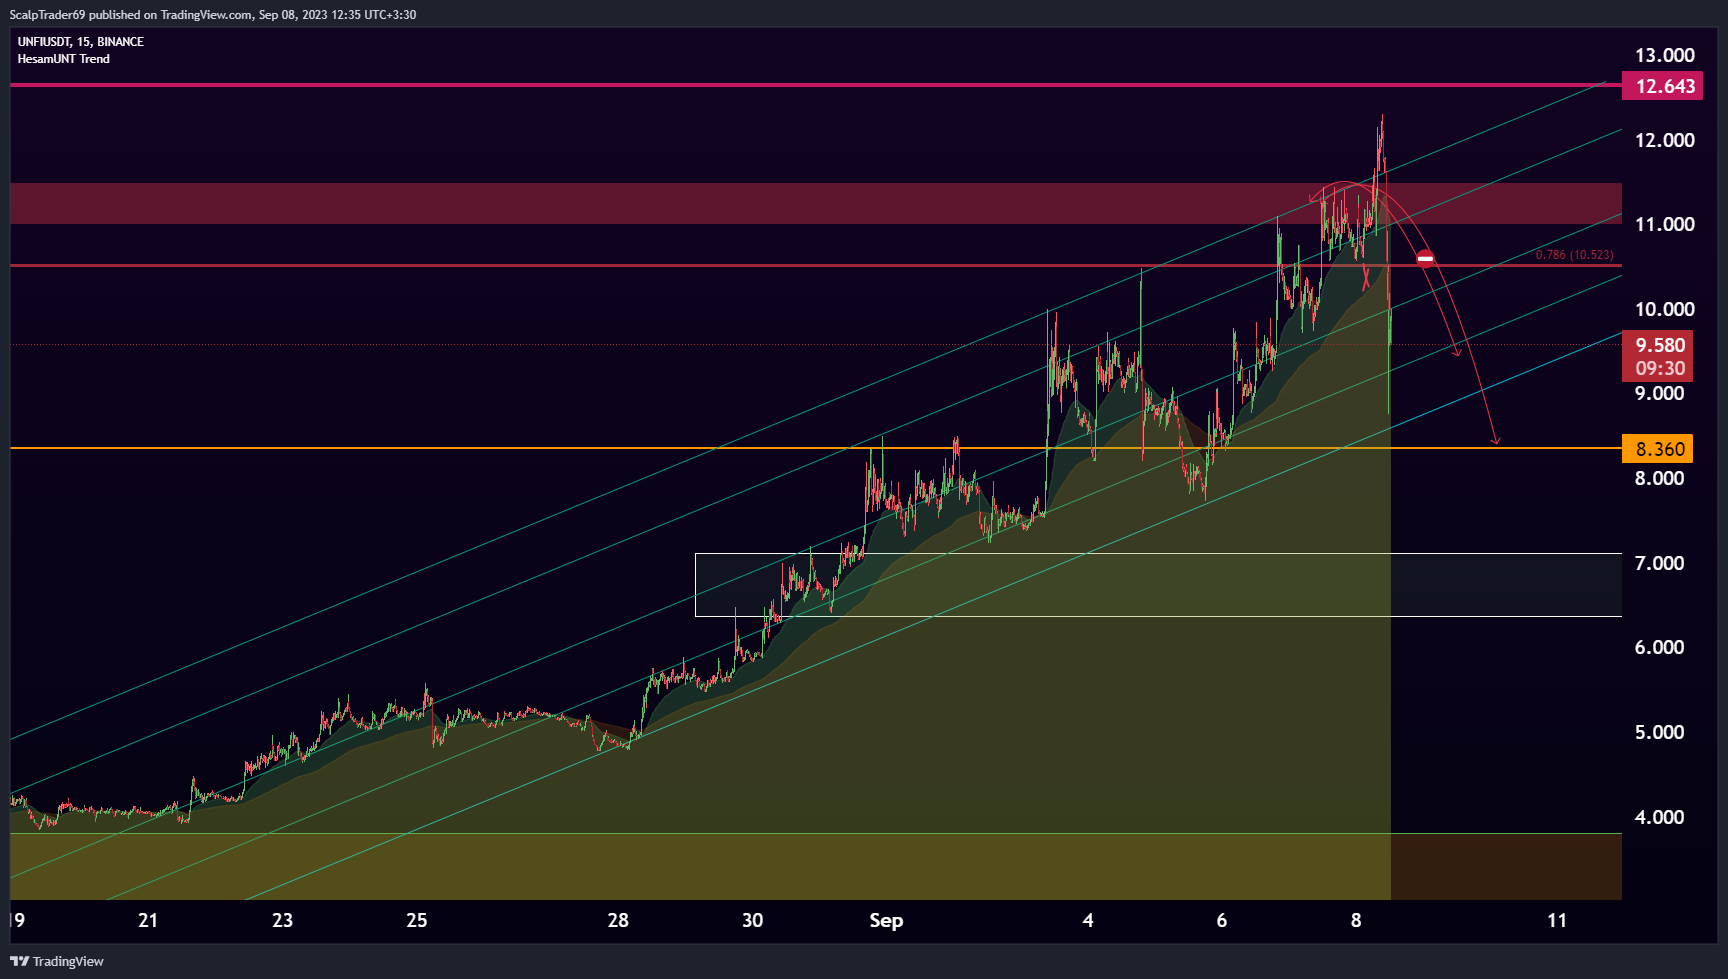Click the red no-entry marker icon
Image resolution: width=1728 pixels, height=979 pixels.
coord(1425,258)
